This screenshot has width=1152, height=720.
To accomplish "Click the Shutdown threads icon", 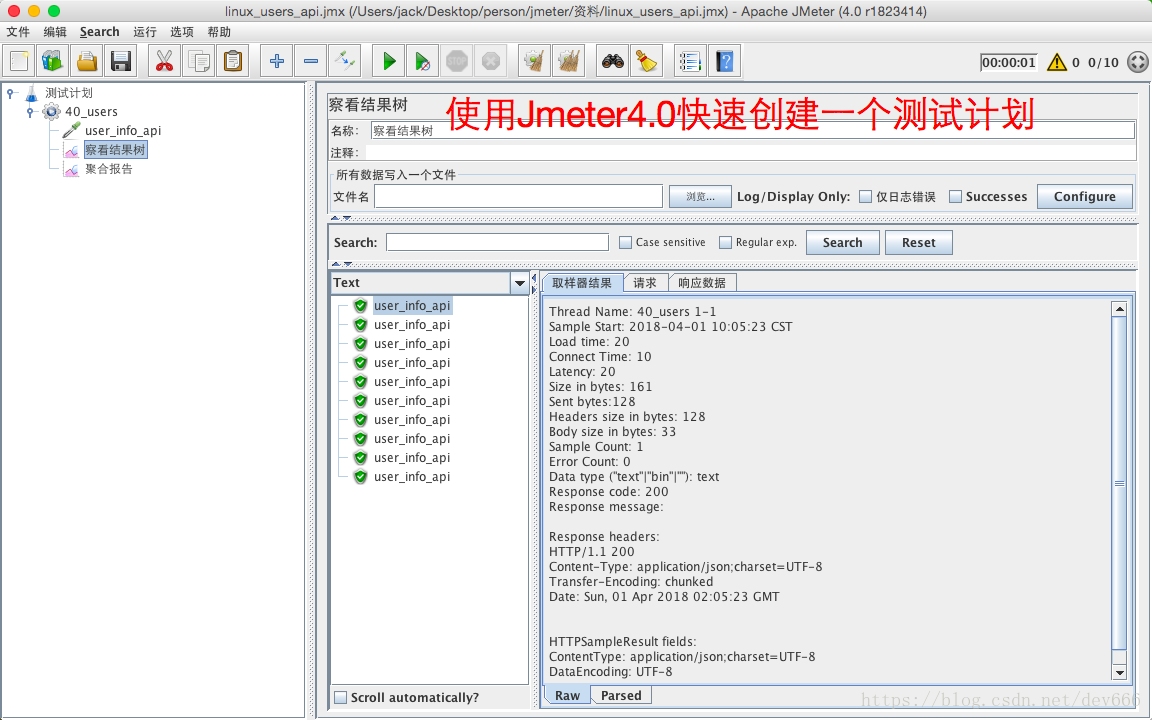I will [491, 61].
